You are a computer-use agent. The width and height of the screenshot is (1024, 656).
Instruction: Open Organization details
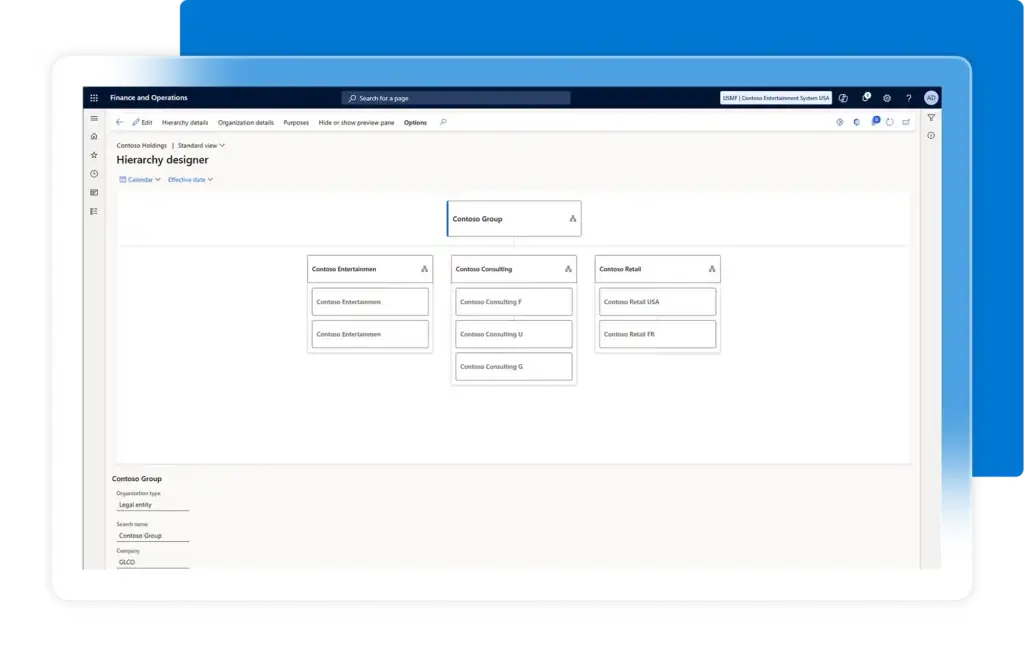point(246,122)
